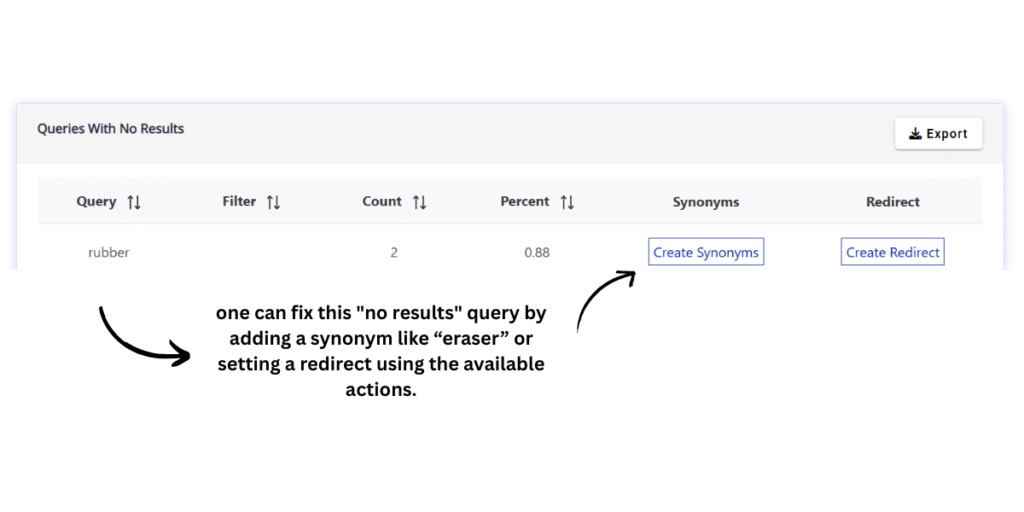Image resolution: width=1024 pixels, height=512 pixels.
Task: Select the Filter column header label
Action: coord(239,201)
